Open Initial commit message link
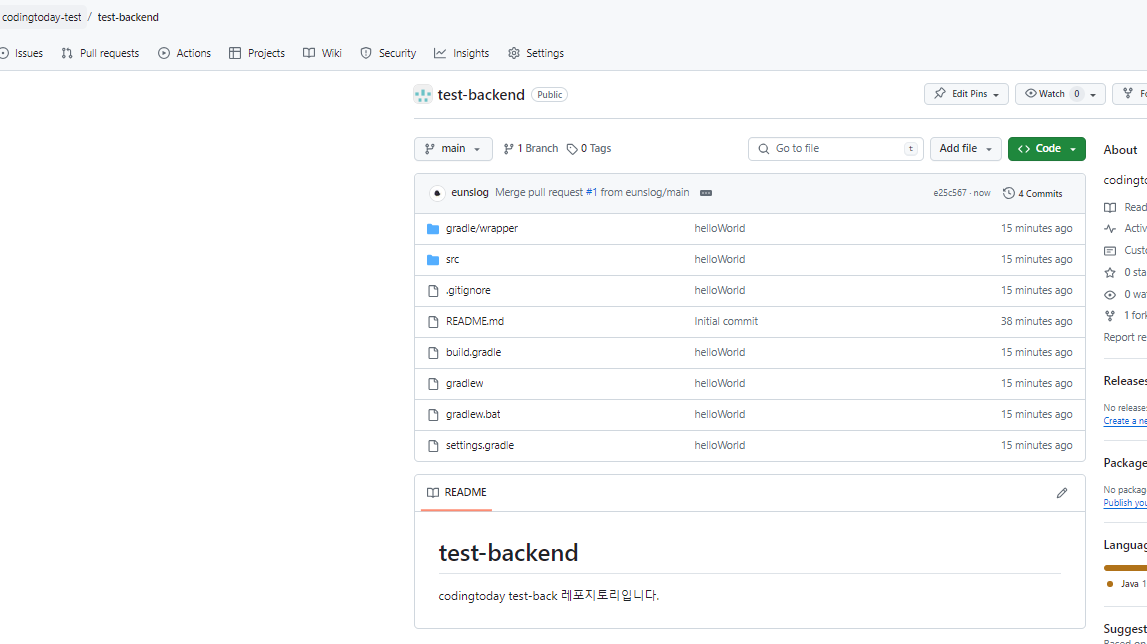Image resolution: width=1147 pixels, height=644 pixels. click(726, 321)
